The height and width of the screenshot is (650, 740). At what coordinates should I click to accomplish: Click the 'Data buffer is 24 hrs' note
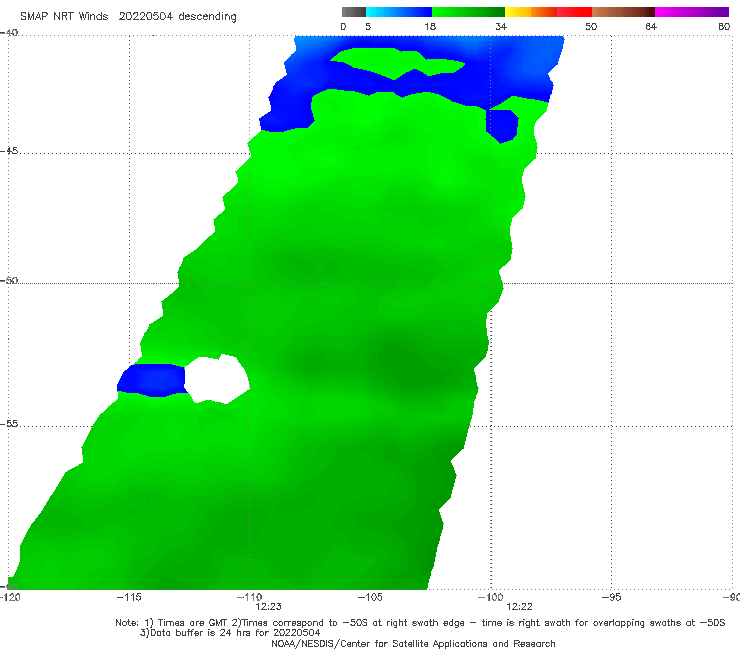(230, 633)
